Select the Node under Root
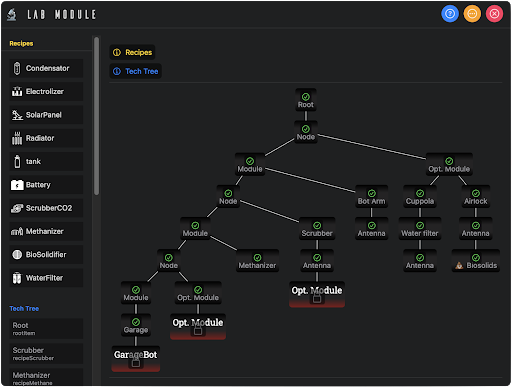 tap(306, 132)
